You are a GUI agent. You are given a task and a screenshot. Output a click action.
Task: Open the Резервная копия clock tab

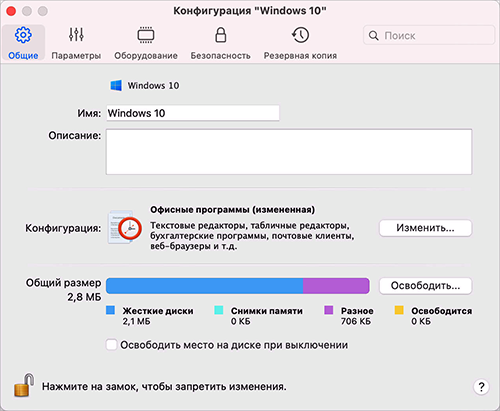300,43
